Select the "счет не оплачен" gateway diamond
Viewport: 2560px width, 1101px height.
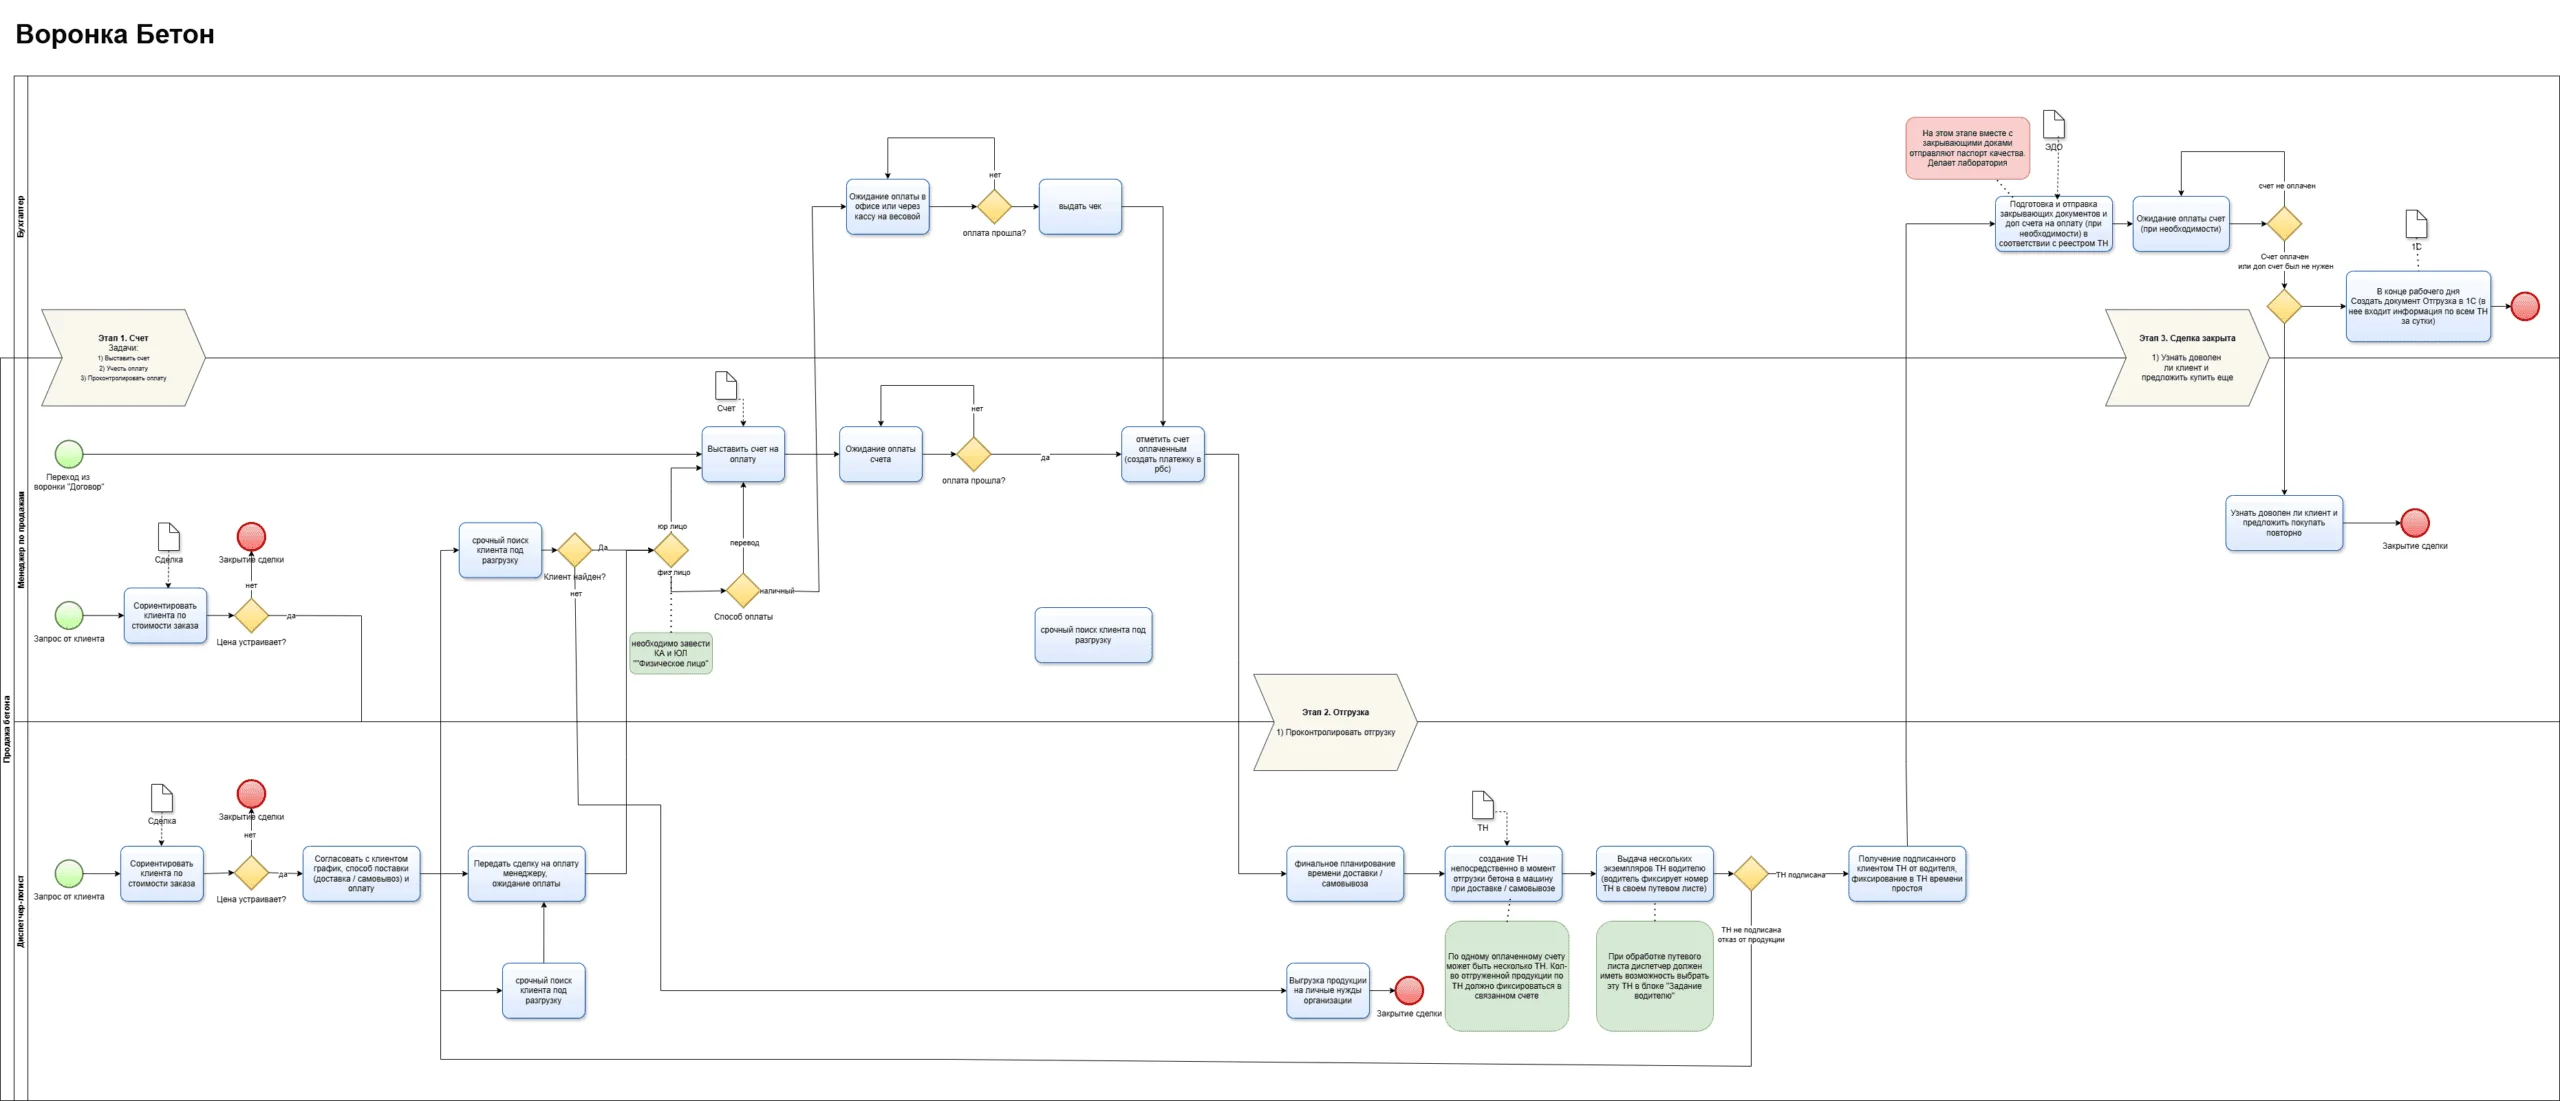tap(2284, 224)
